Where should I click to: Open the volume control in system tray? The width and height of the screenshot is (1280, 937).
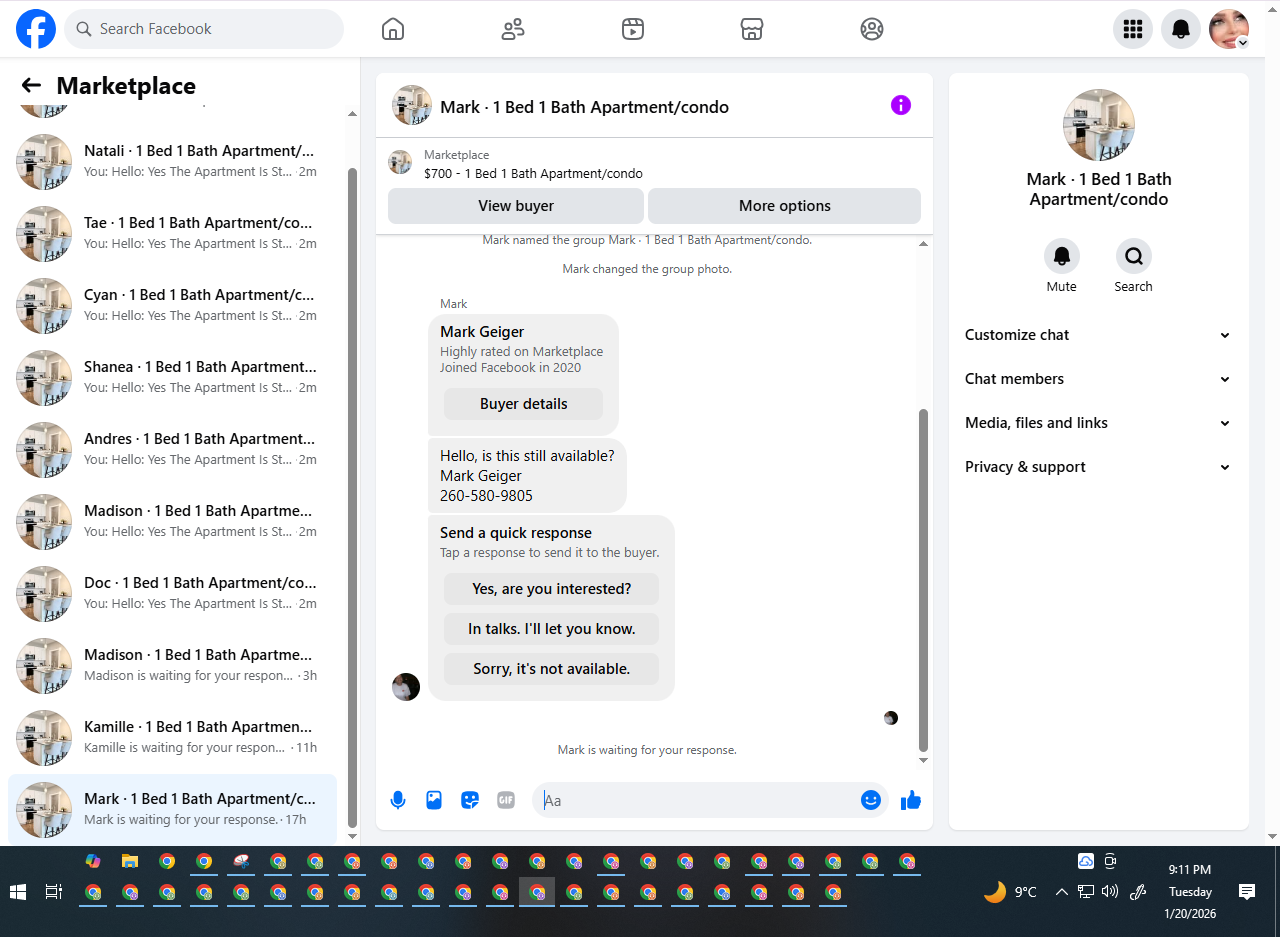click(x=1110, y=892)
